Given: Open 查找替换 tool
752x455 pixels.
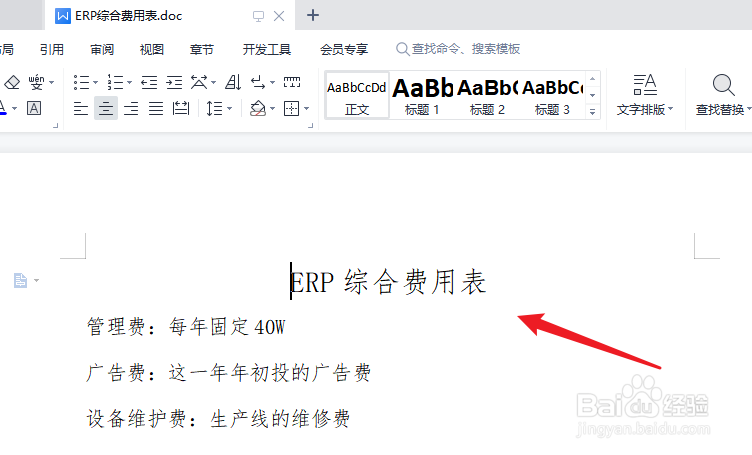Looking at the screenshot, I should (723, 95).
